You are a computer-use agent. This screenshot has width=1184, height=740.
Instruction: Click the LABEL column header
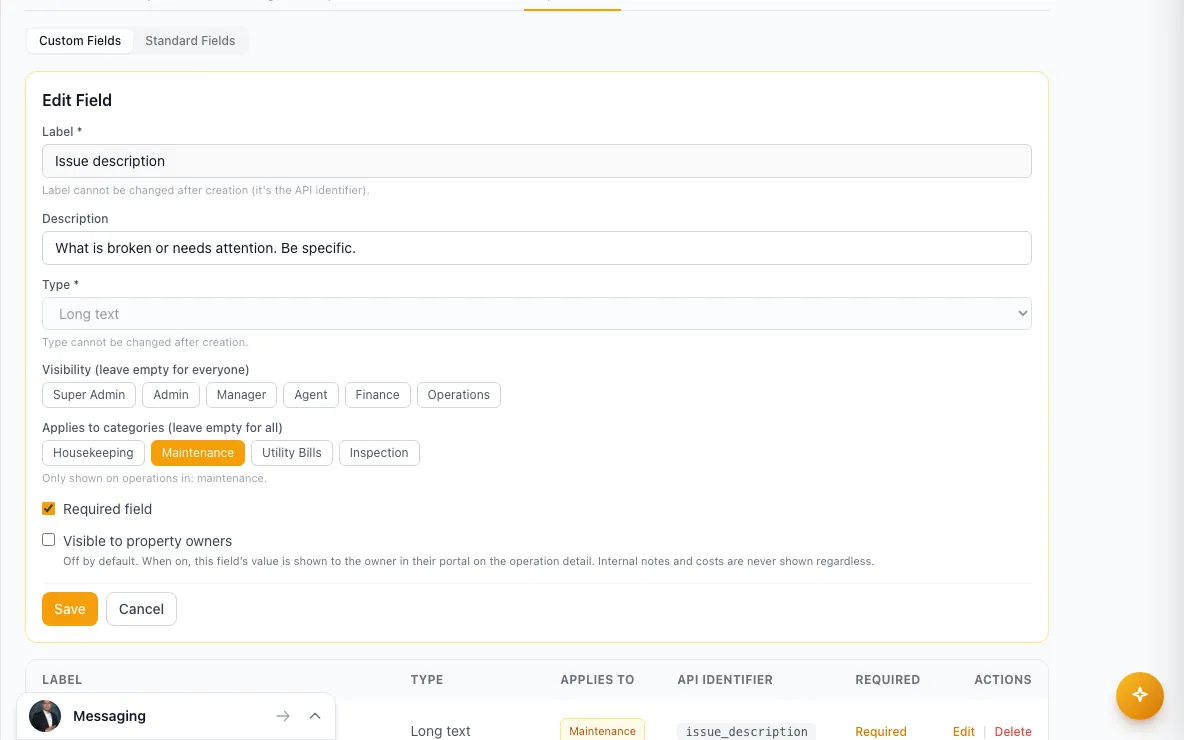tap(62, 680)
